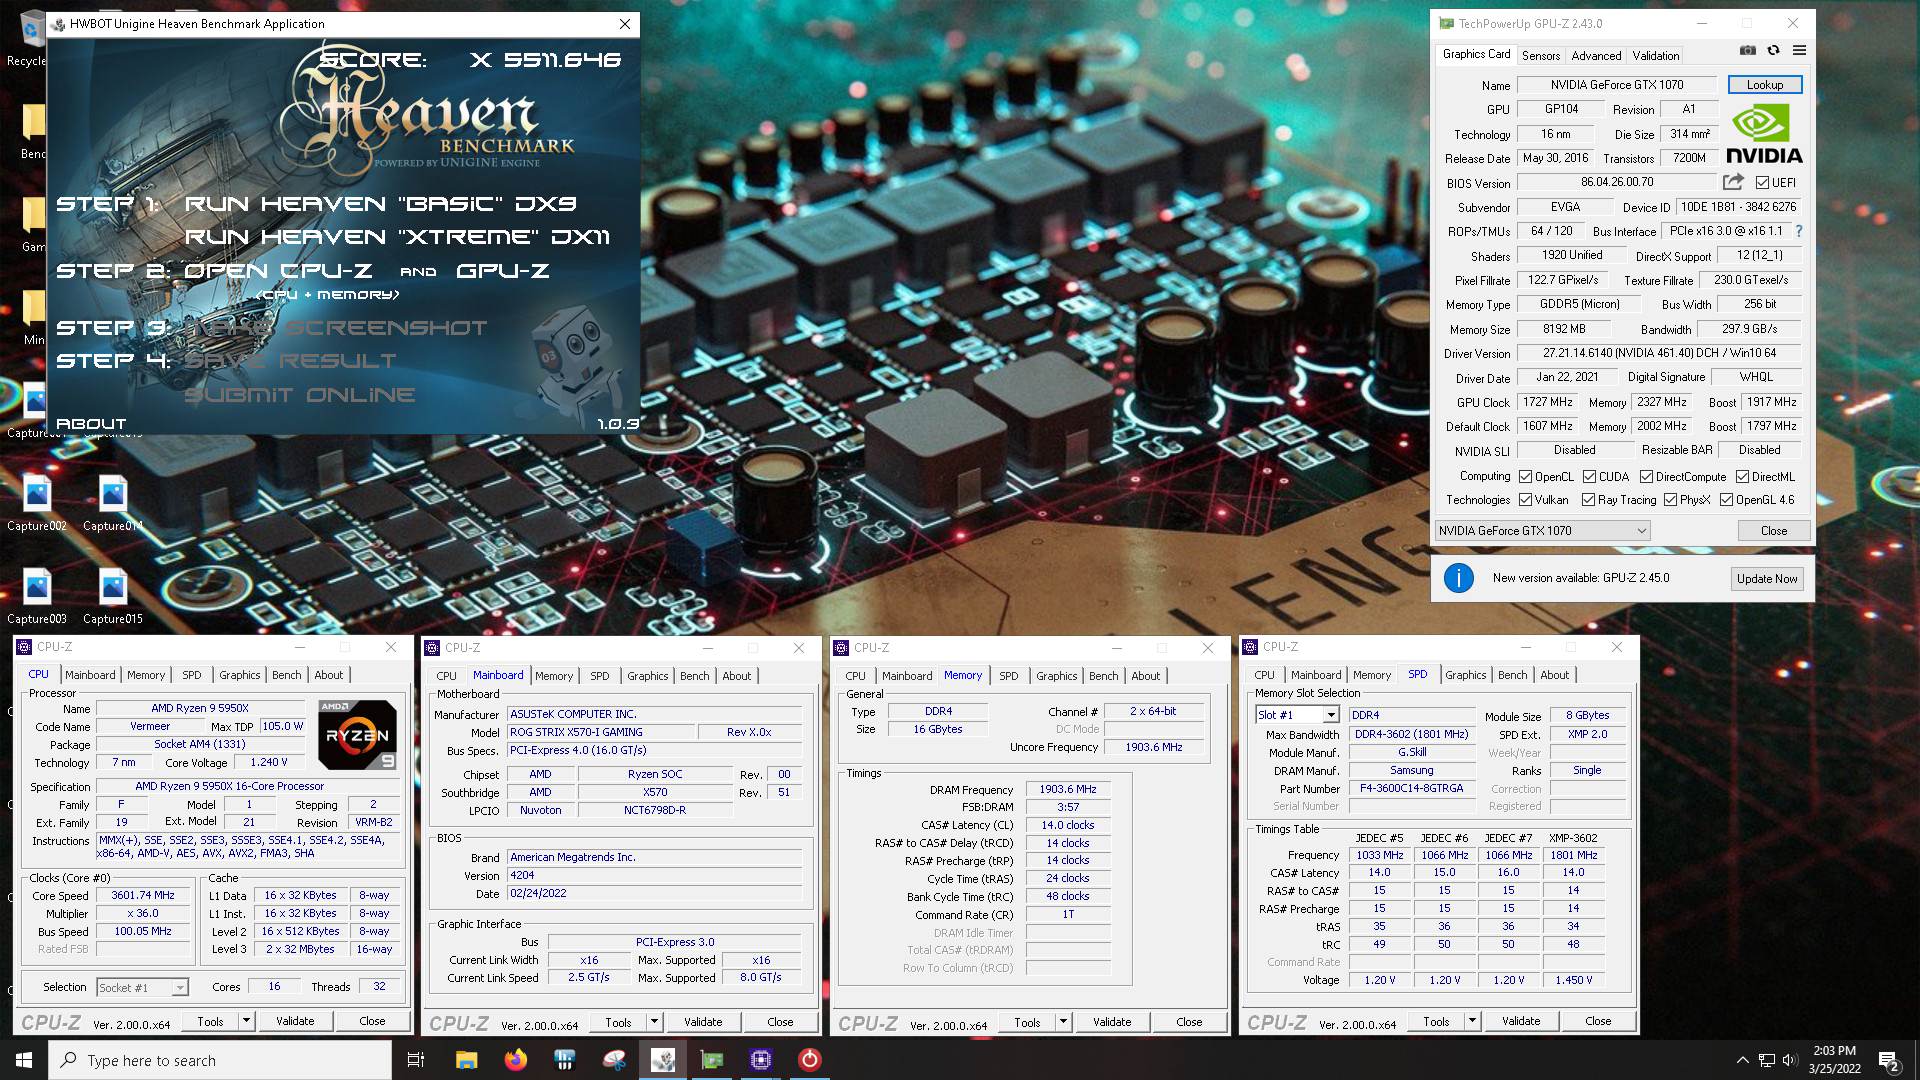The height and width of the screenshot is (1080, 1920).
Task: Click Part Number F4-3600C14-8GTRGA
Action: tap(1411, 789)
